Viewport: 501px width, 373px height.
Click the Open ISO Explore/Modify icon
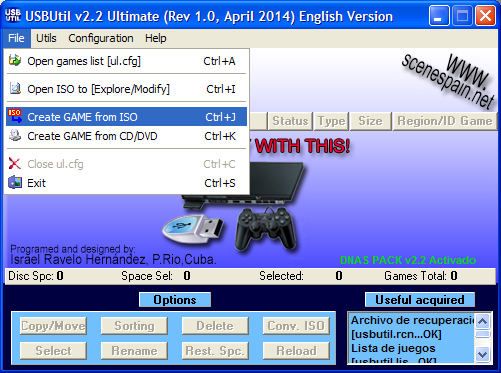tap(15, 89)
